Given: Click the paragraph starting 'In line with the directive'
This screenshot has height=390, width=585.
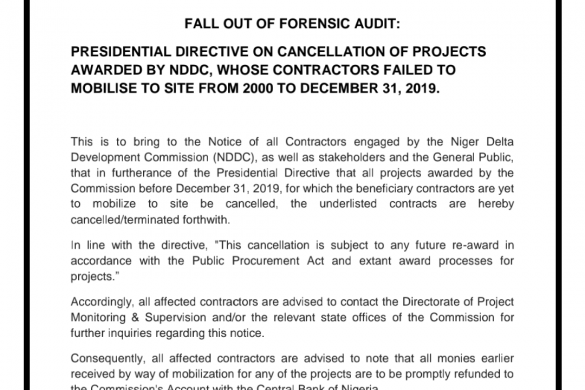Looking at the screenshot, I should pos(292,260).
